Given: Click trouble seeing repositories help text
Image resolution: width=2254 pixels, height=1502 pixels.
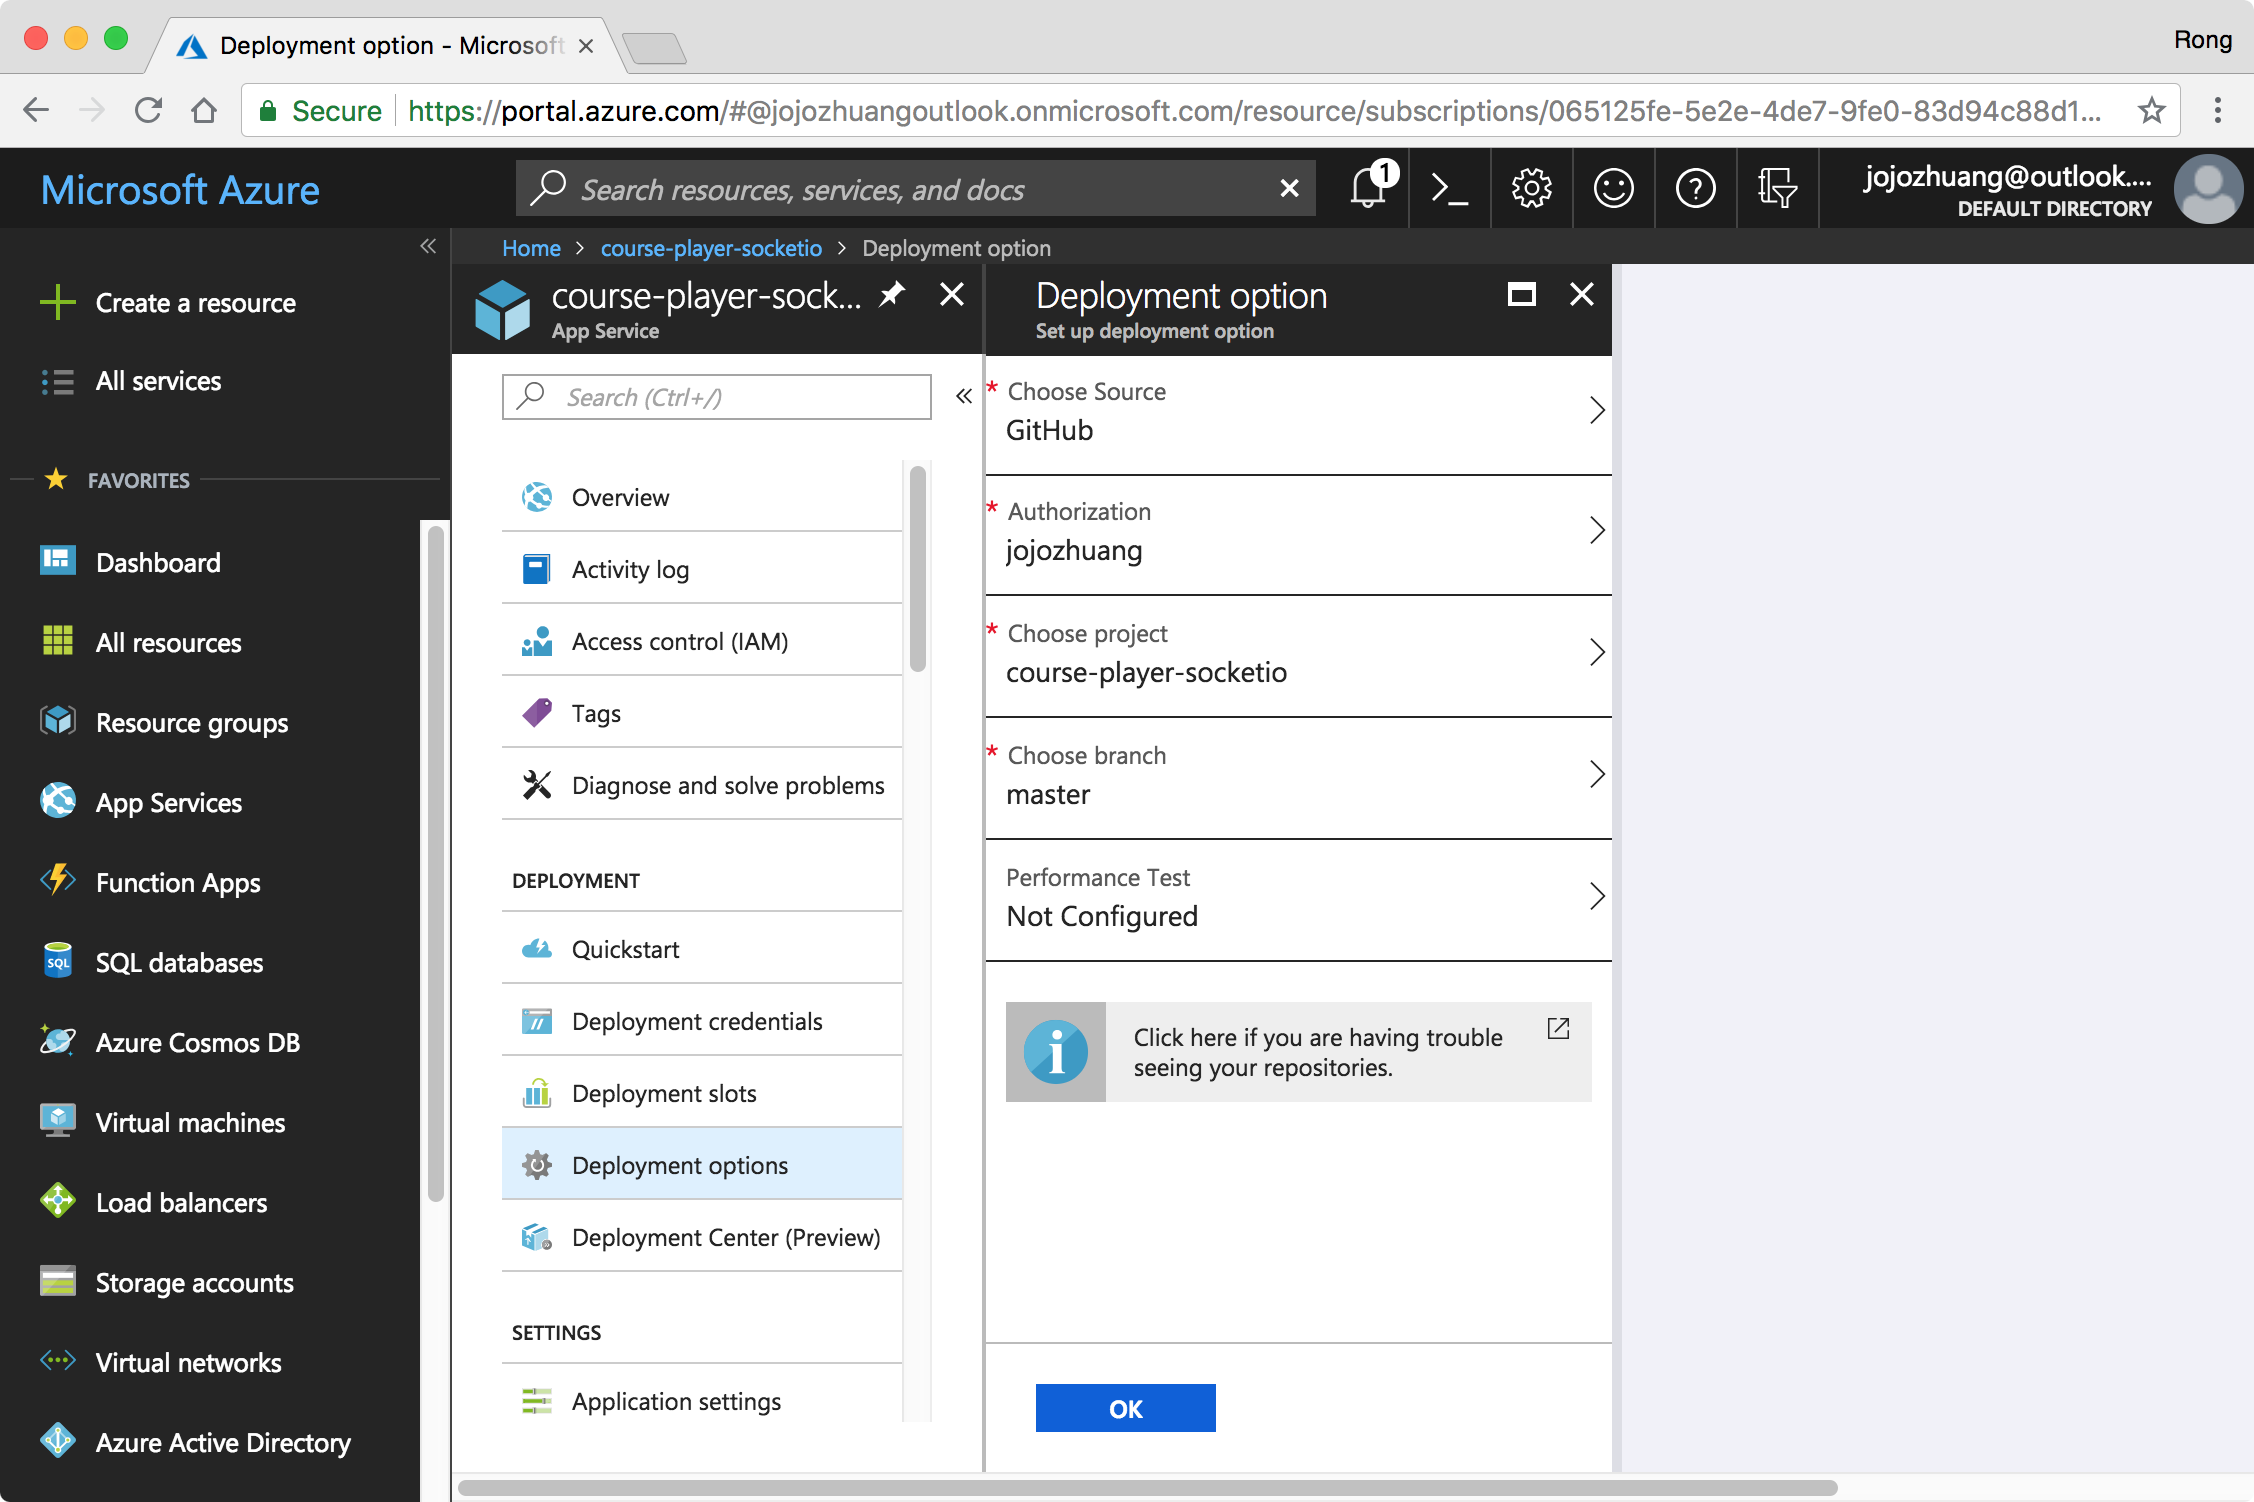Looking at the screenshot, I should [x=1318, y=1052].
